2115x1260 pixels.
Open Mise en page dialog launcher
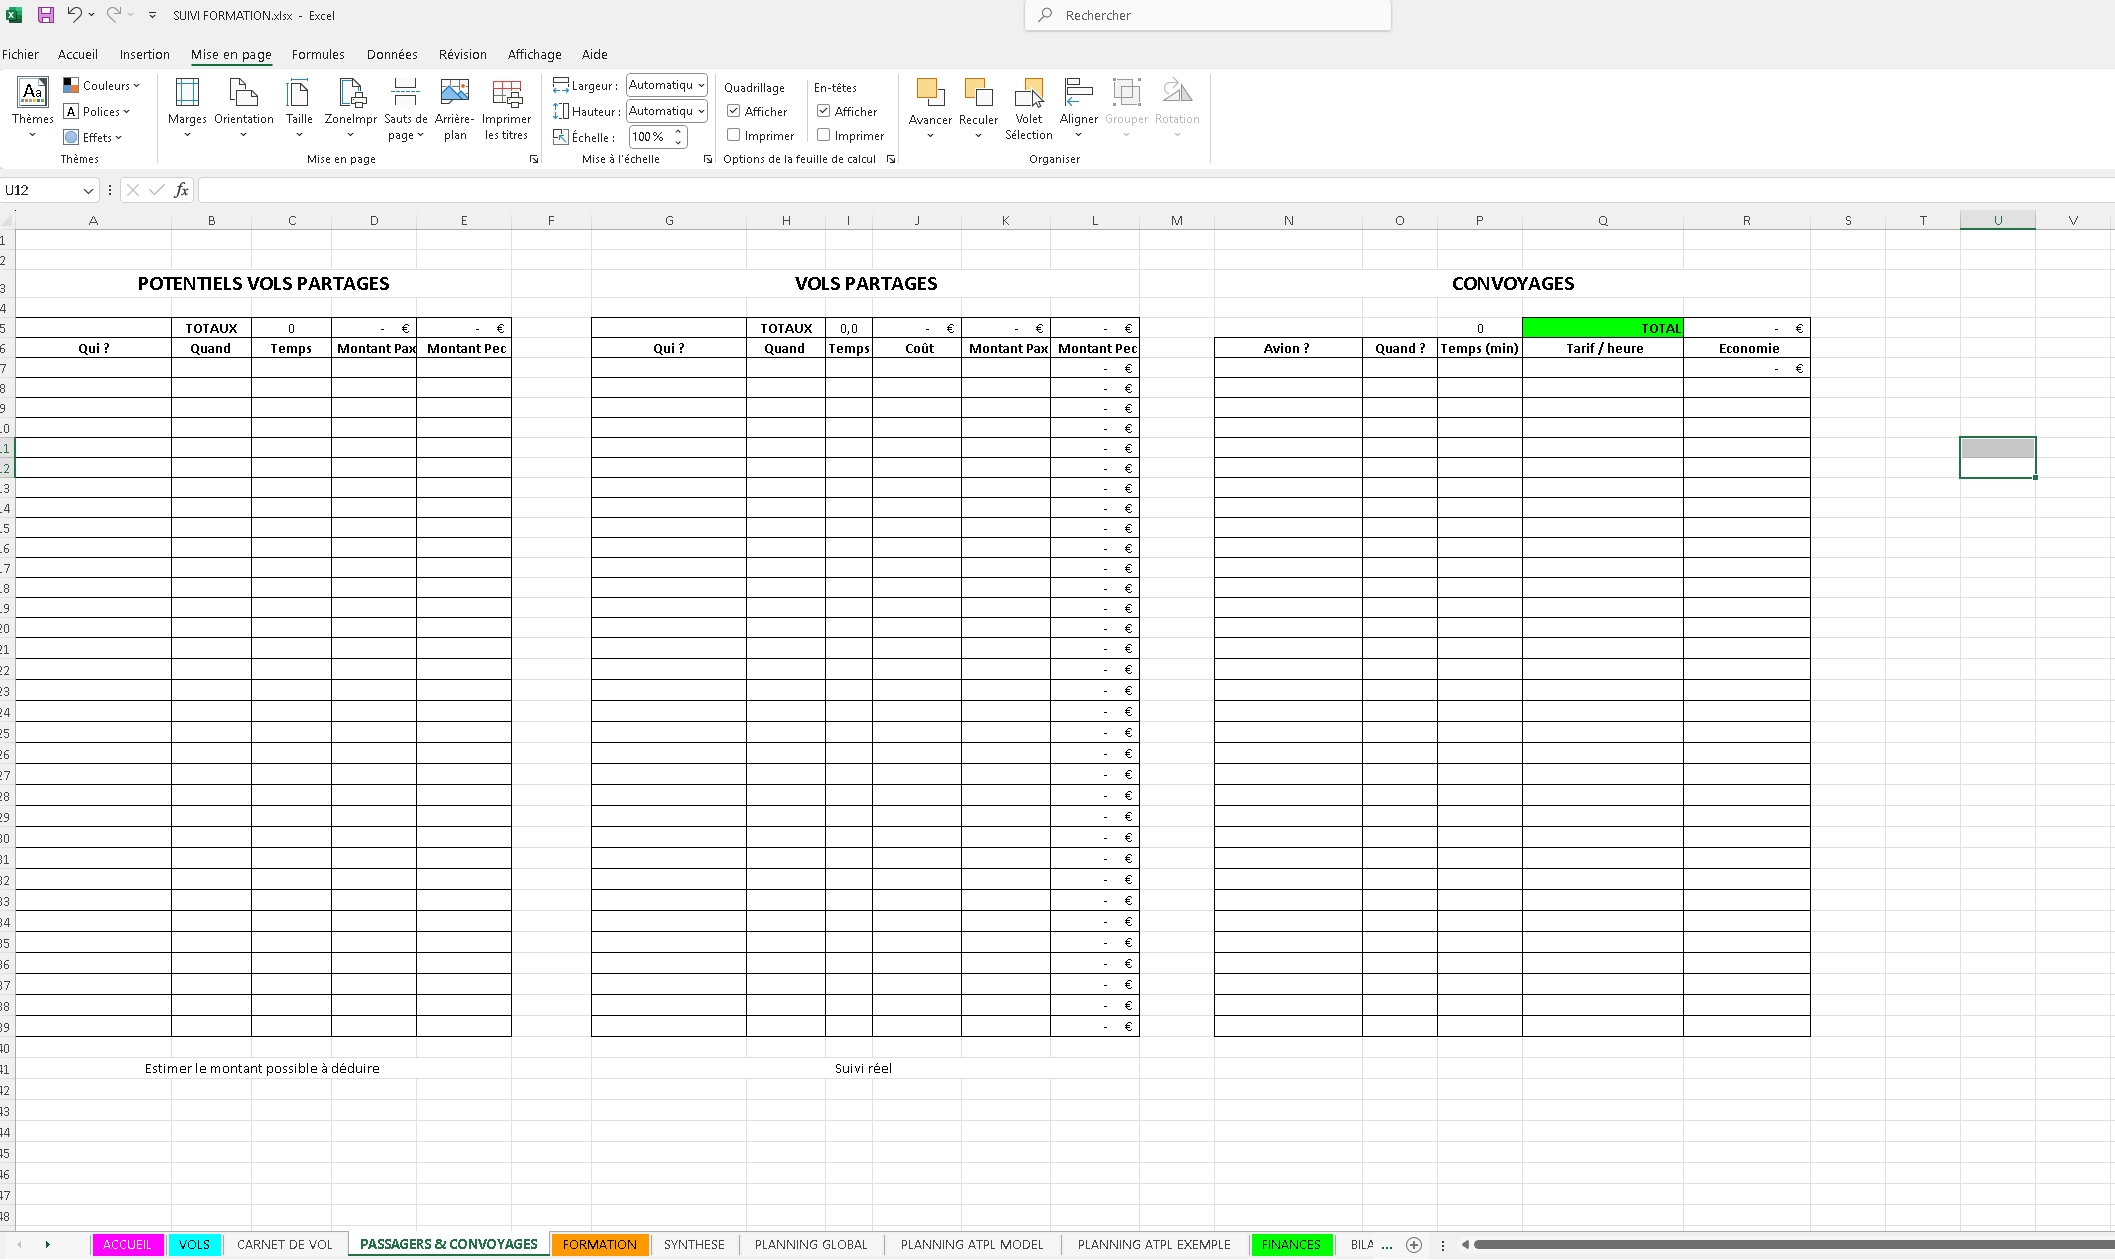coord(534,159)
